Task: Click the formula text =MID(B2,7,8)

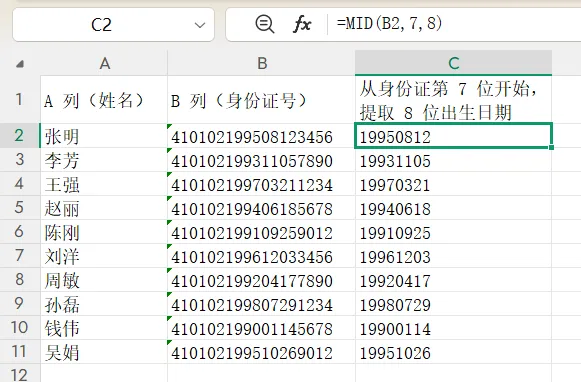Action: [x=390, y=24]
